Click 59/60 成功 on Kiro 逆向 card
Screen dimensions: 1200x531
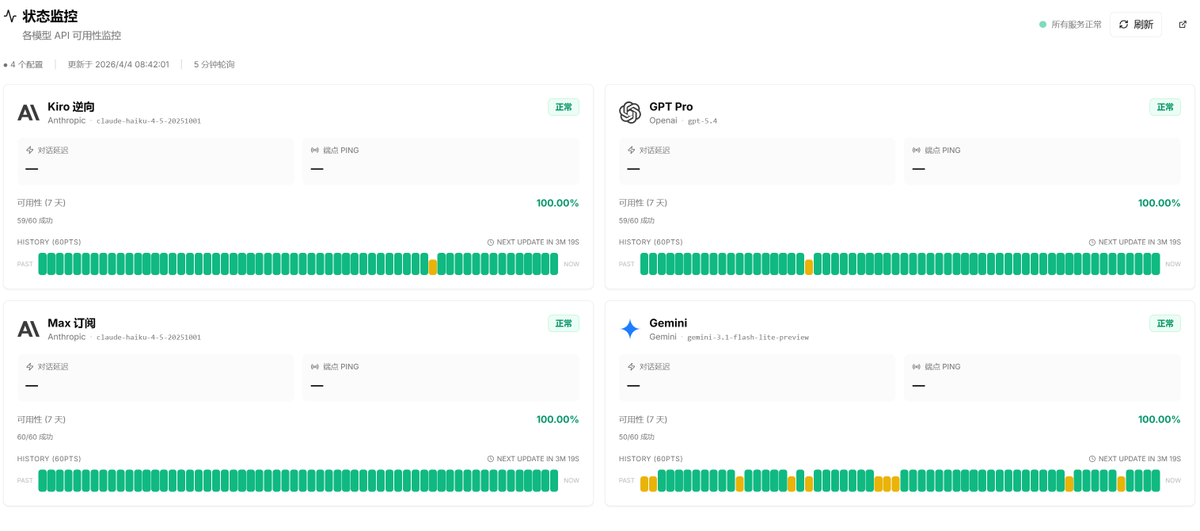pos(35,221)
